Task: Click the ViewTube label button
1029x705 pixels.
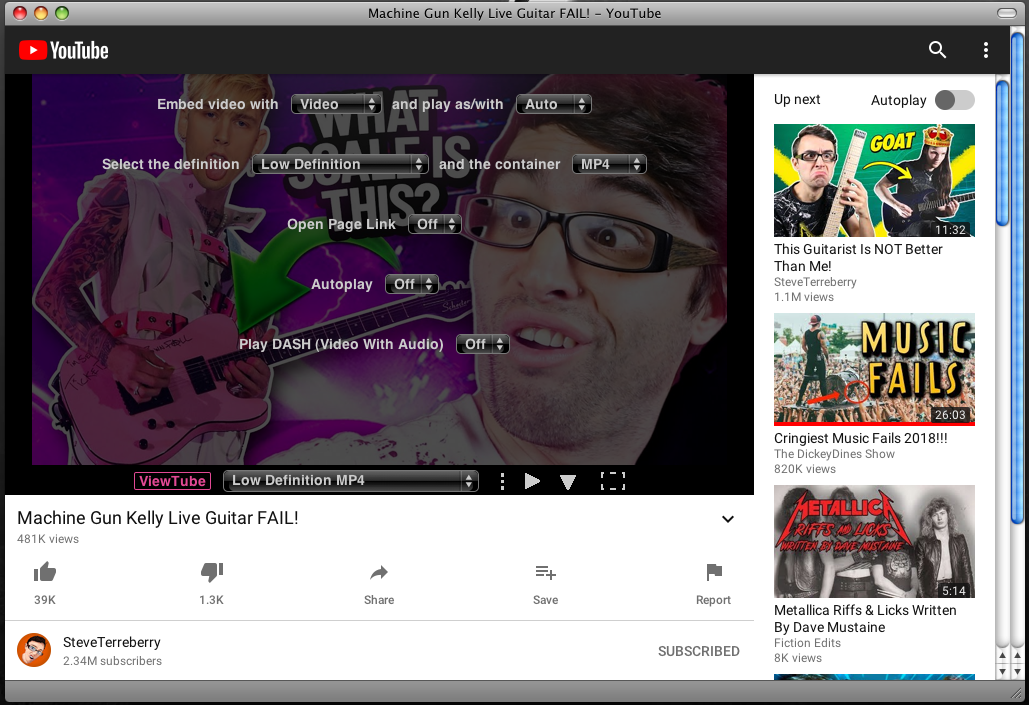Action: 173,481
